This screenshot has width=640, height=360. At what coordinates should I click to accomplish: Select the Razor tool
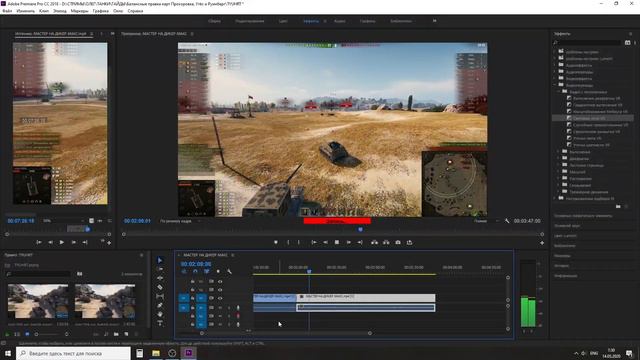(160, 287)
